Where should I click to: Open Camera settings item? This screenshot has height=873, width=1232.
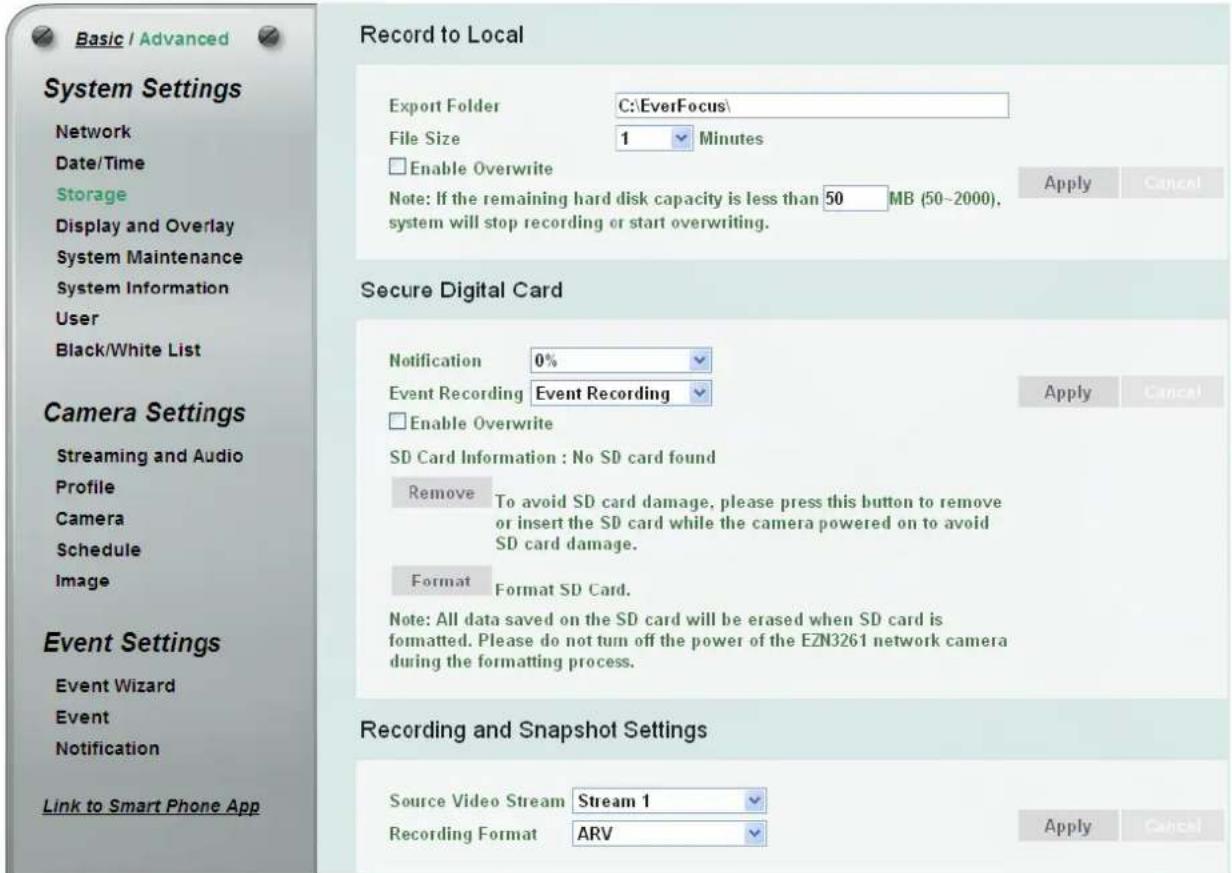tap(91, 519)
